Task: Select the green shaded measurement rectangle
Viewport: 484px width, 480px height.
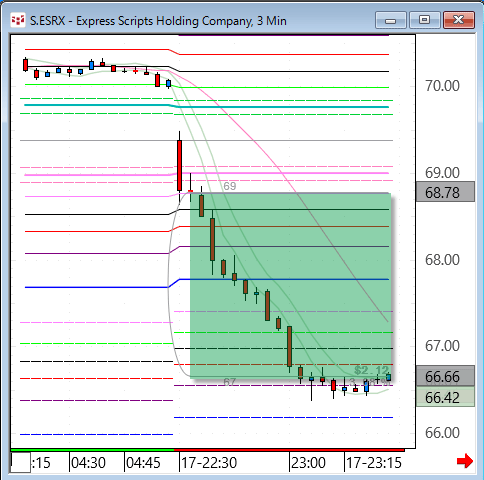Action: [x=290, y=285]
